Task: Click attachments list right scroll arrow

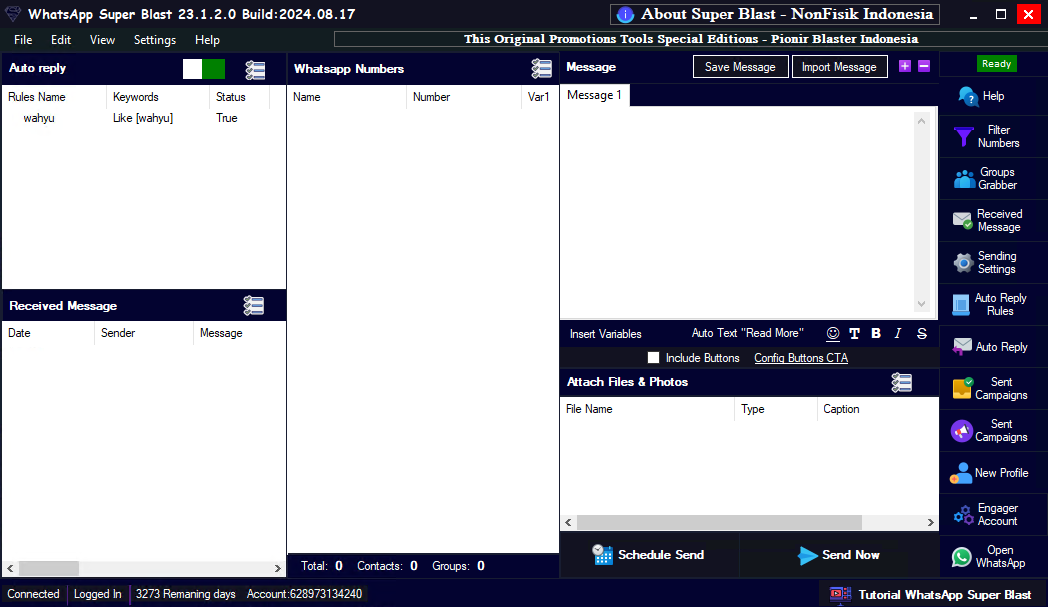Action: 930,522
